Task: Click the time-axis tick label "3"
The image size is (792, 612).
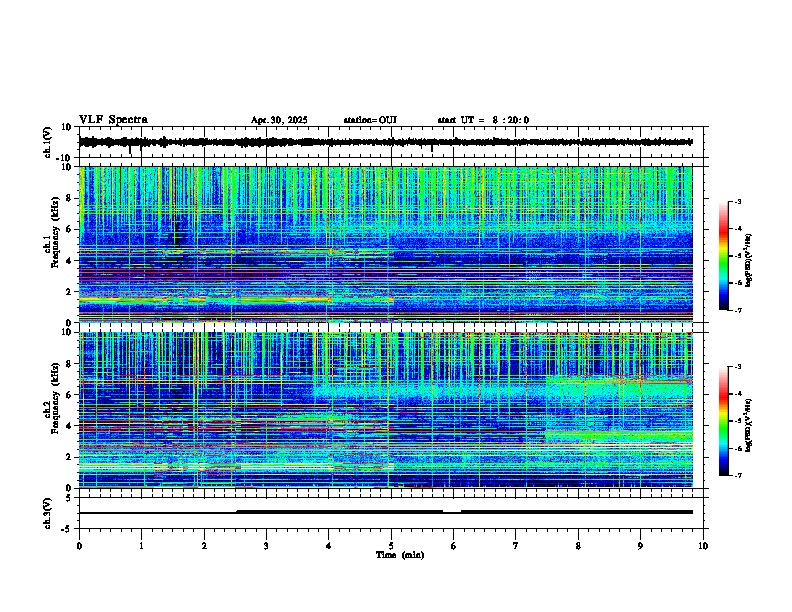Action: [266, 546]
